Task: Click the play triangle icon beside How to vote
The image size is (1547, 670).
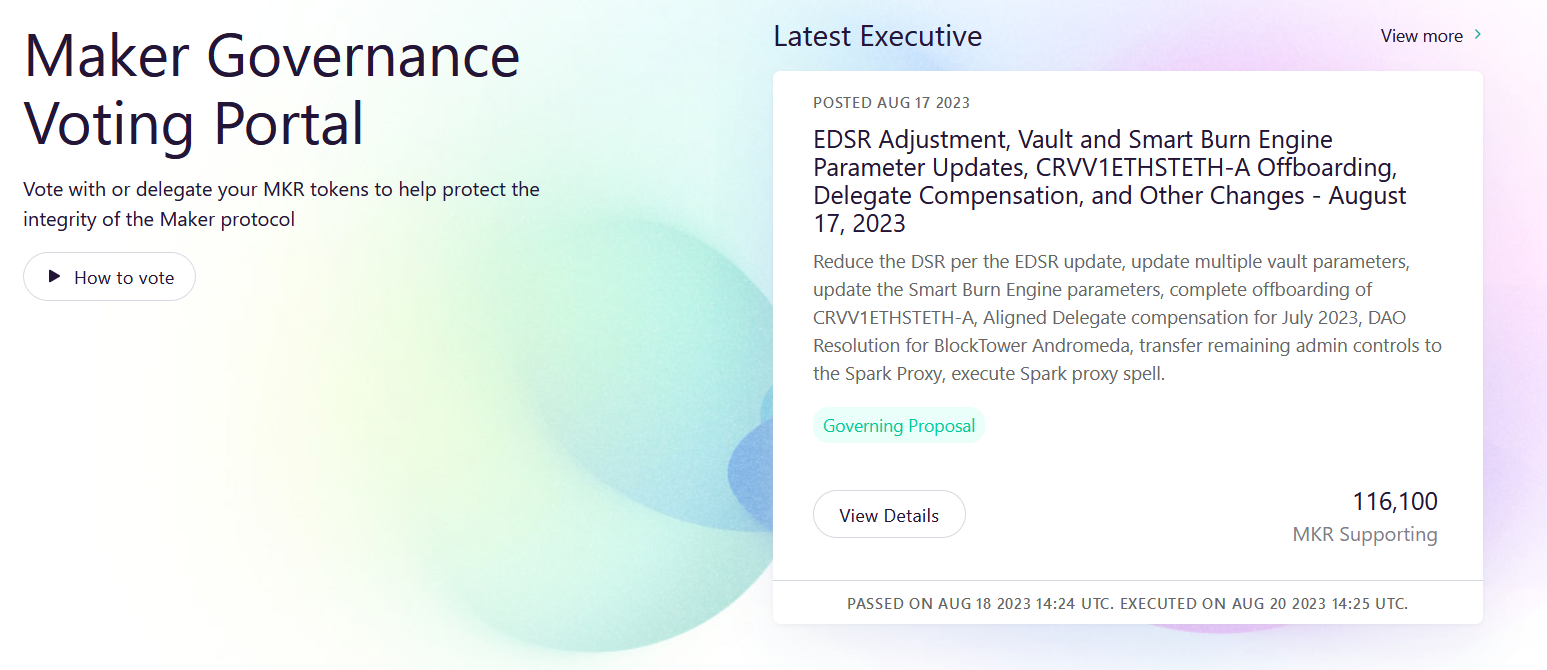Action: coord(53,276)
